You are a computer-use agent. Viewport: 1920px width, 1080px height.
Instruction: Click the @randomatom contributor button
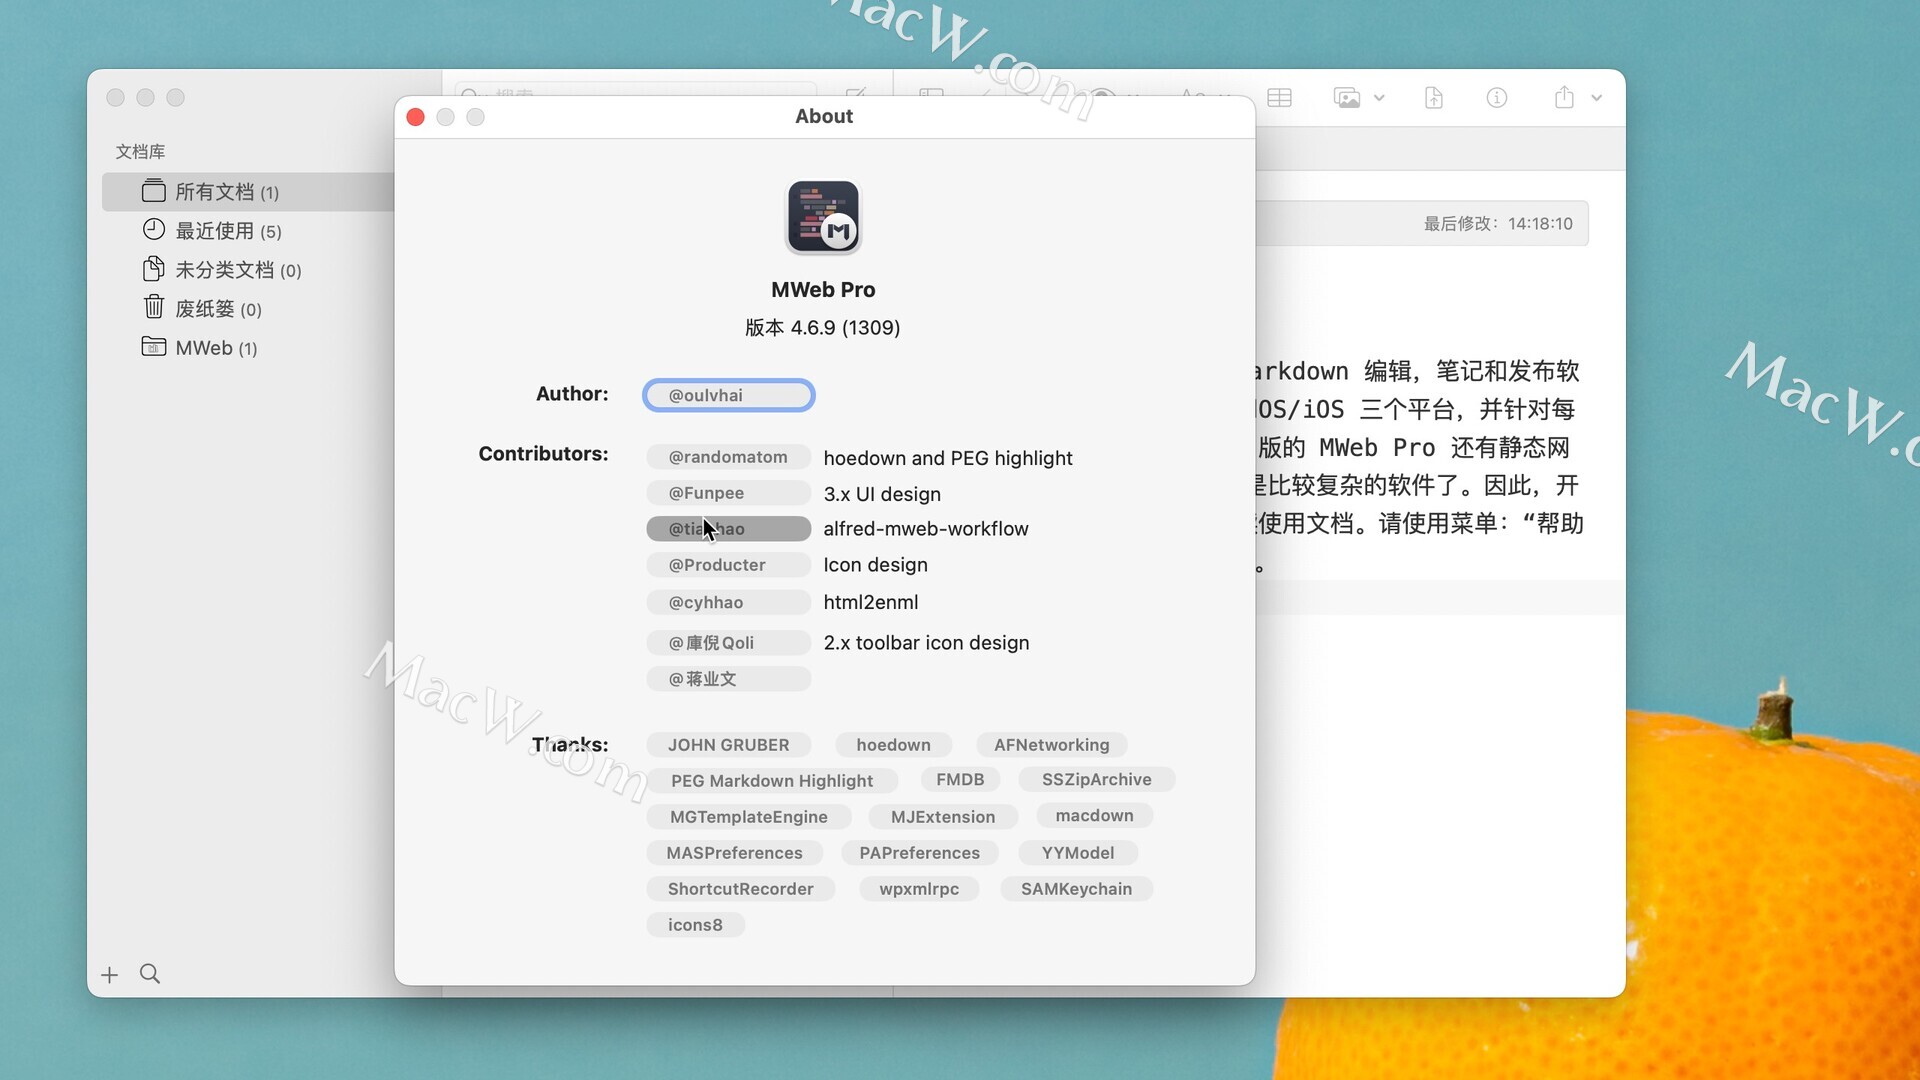729,457
